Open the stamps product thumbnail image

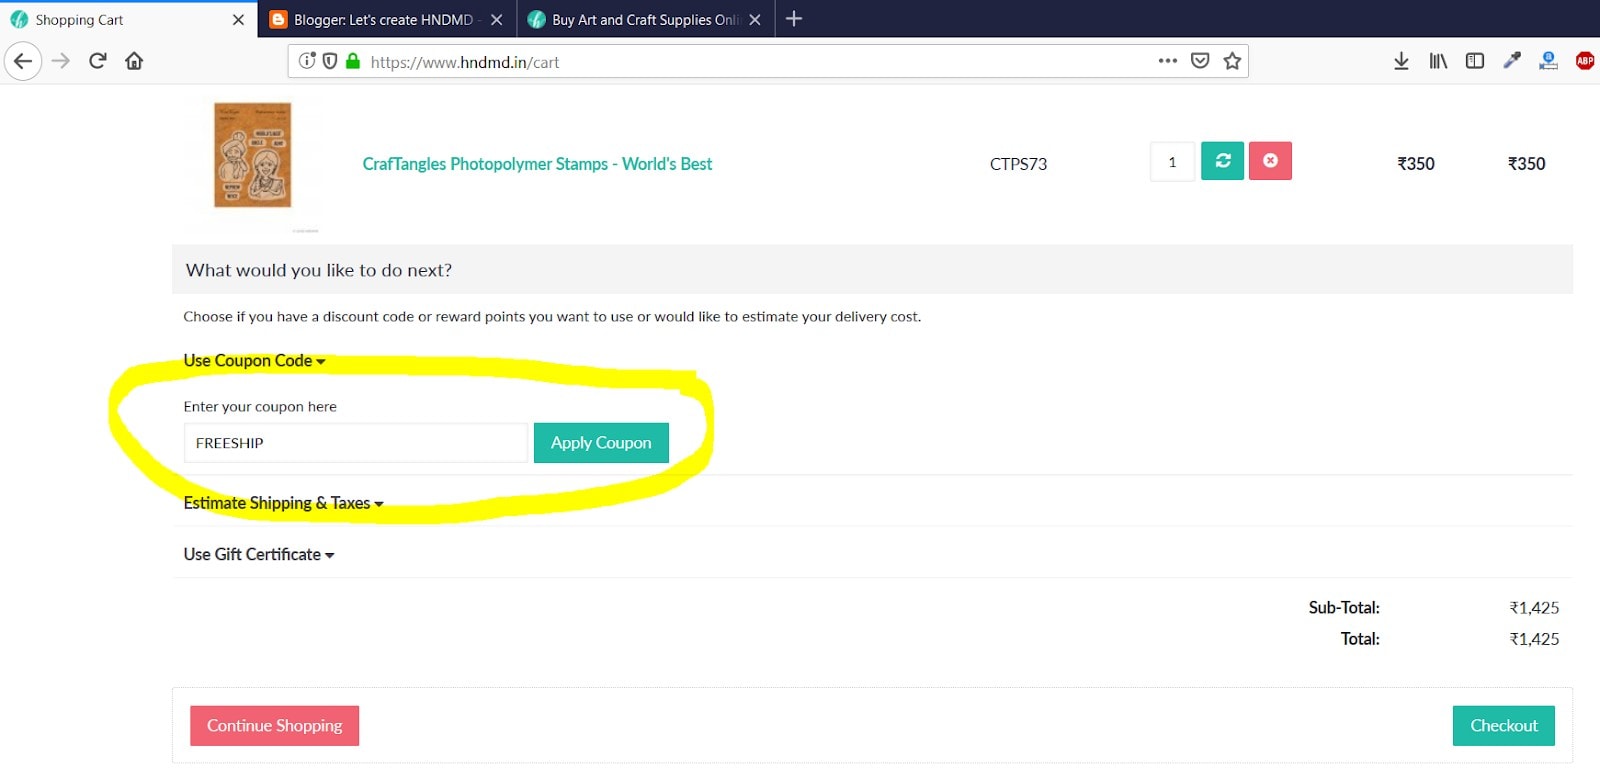(x=252, y=156)
